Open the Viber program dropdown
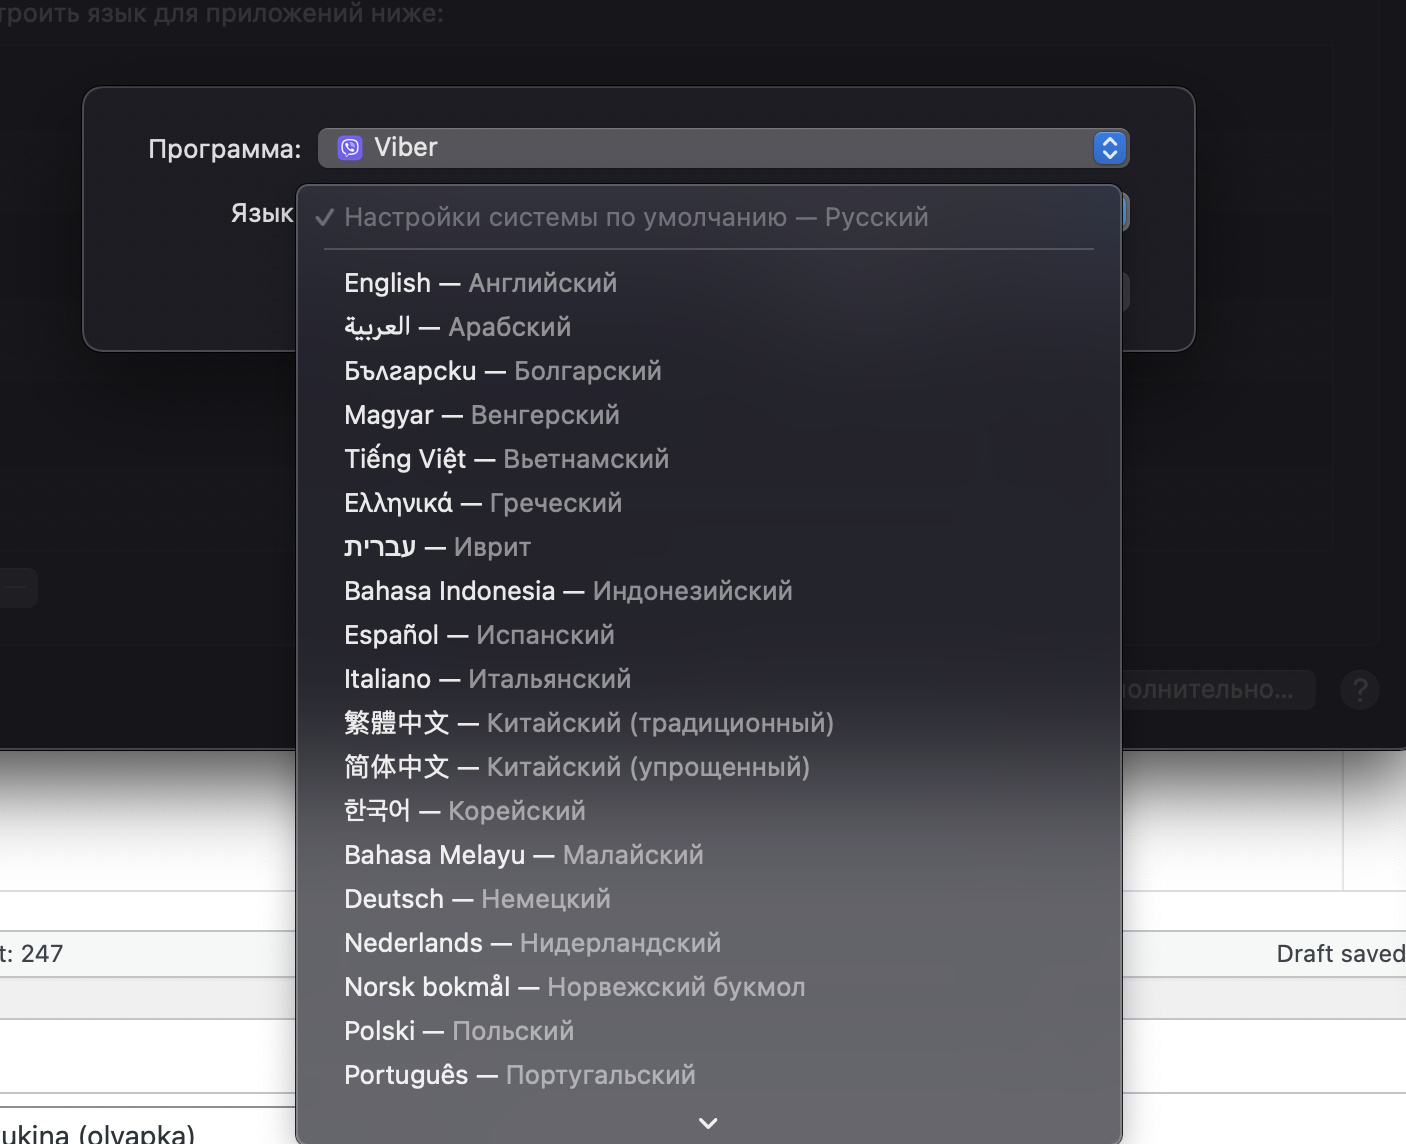Screen dimensions: 1406x1144 723,148
